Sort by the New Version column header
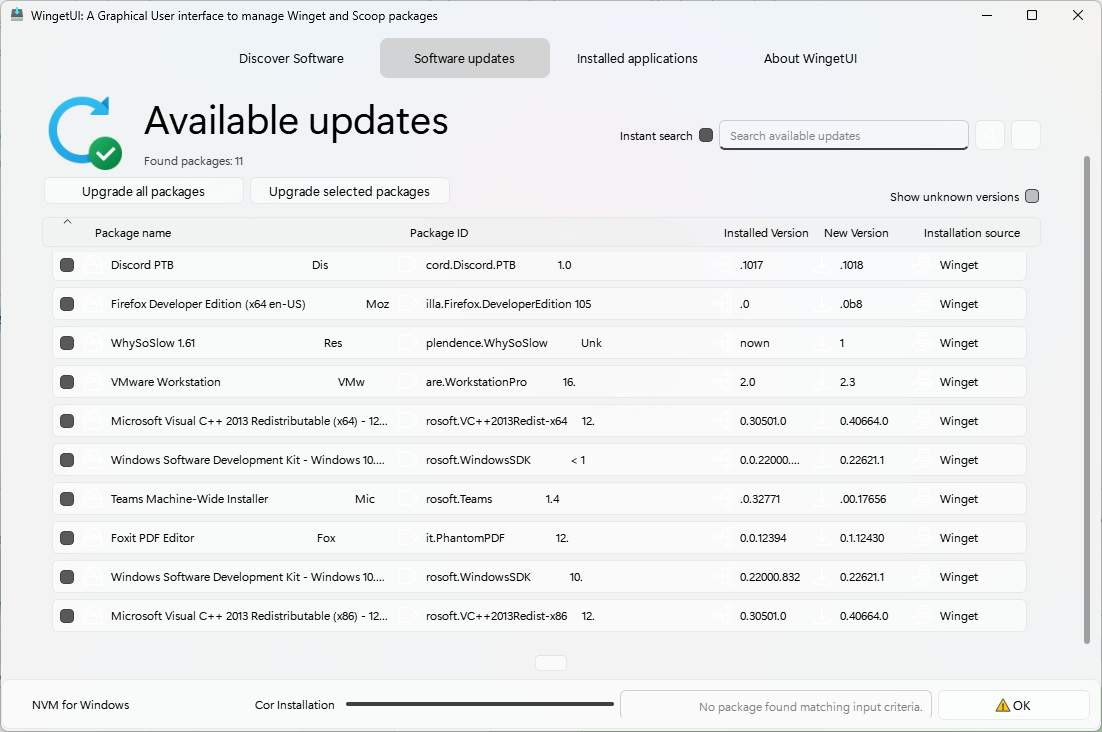The image size is (1102, 732). coord(856,233)
